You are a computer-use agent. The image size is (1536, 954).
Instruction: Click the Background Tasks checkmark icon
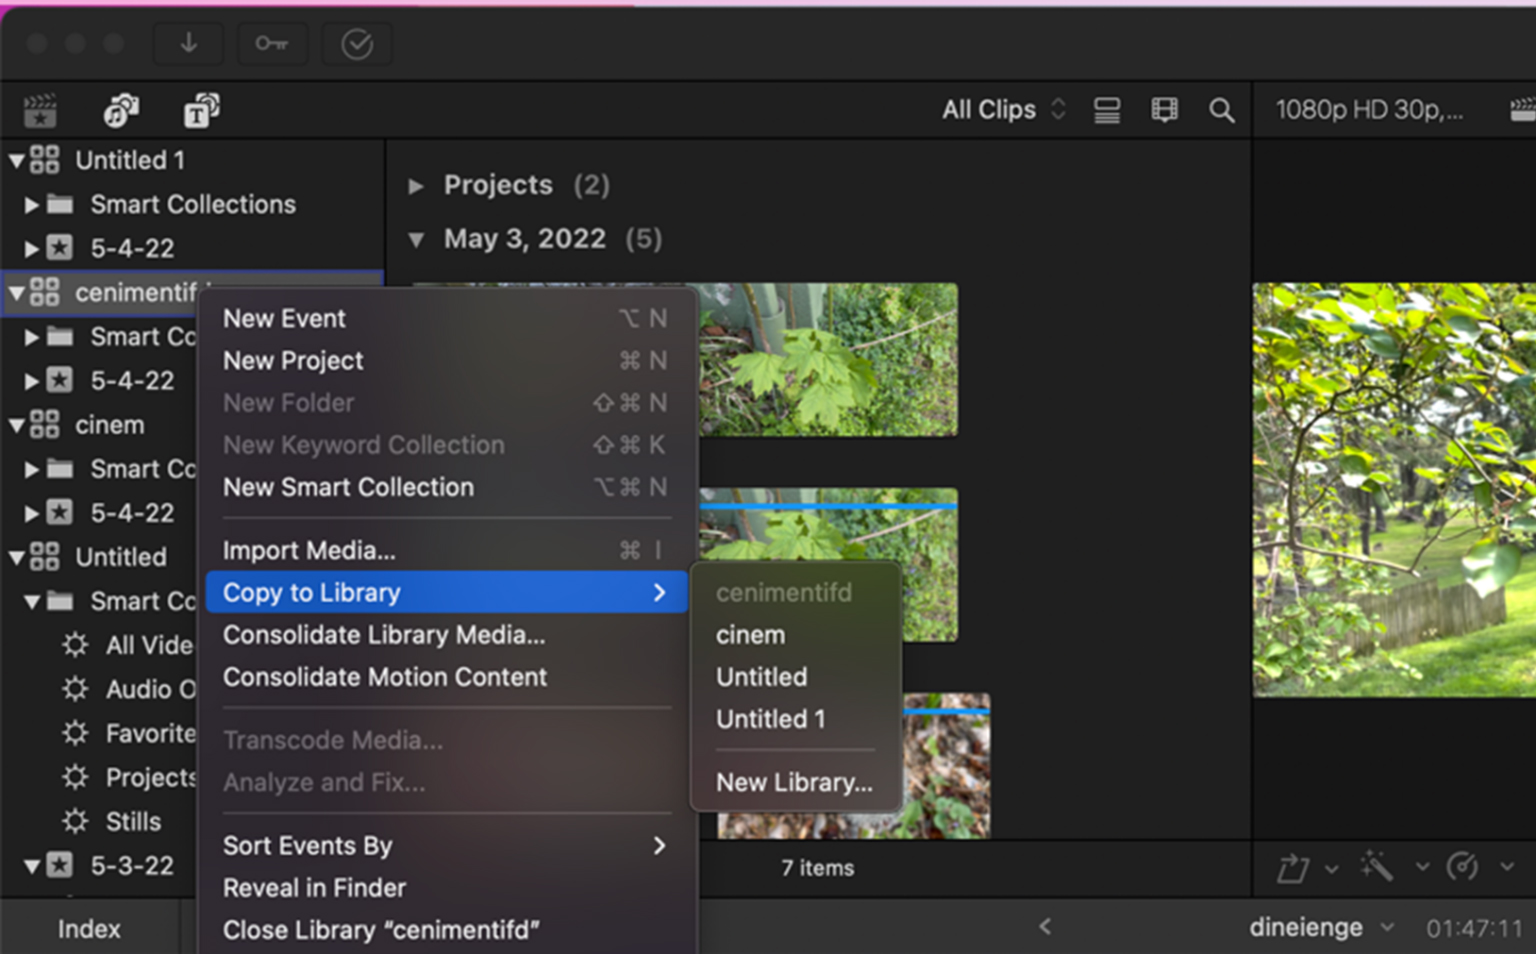coord(357,44)
